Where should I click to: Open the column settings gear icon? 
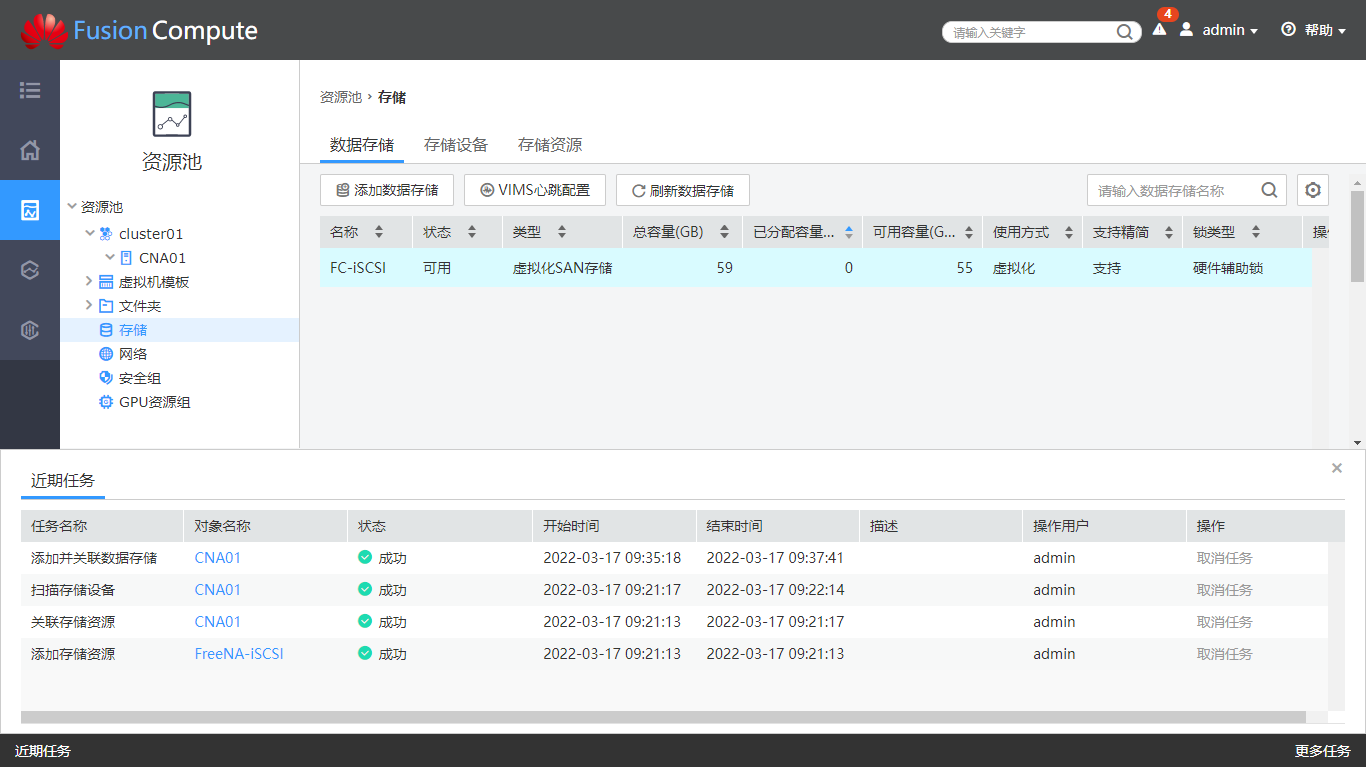click(x=1312, y=189)
